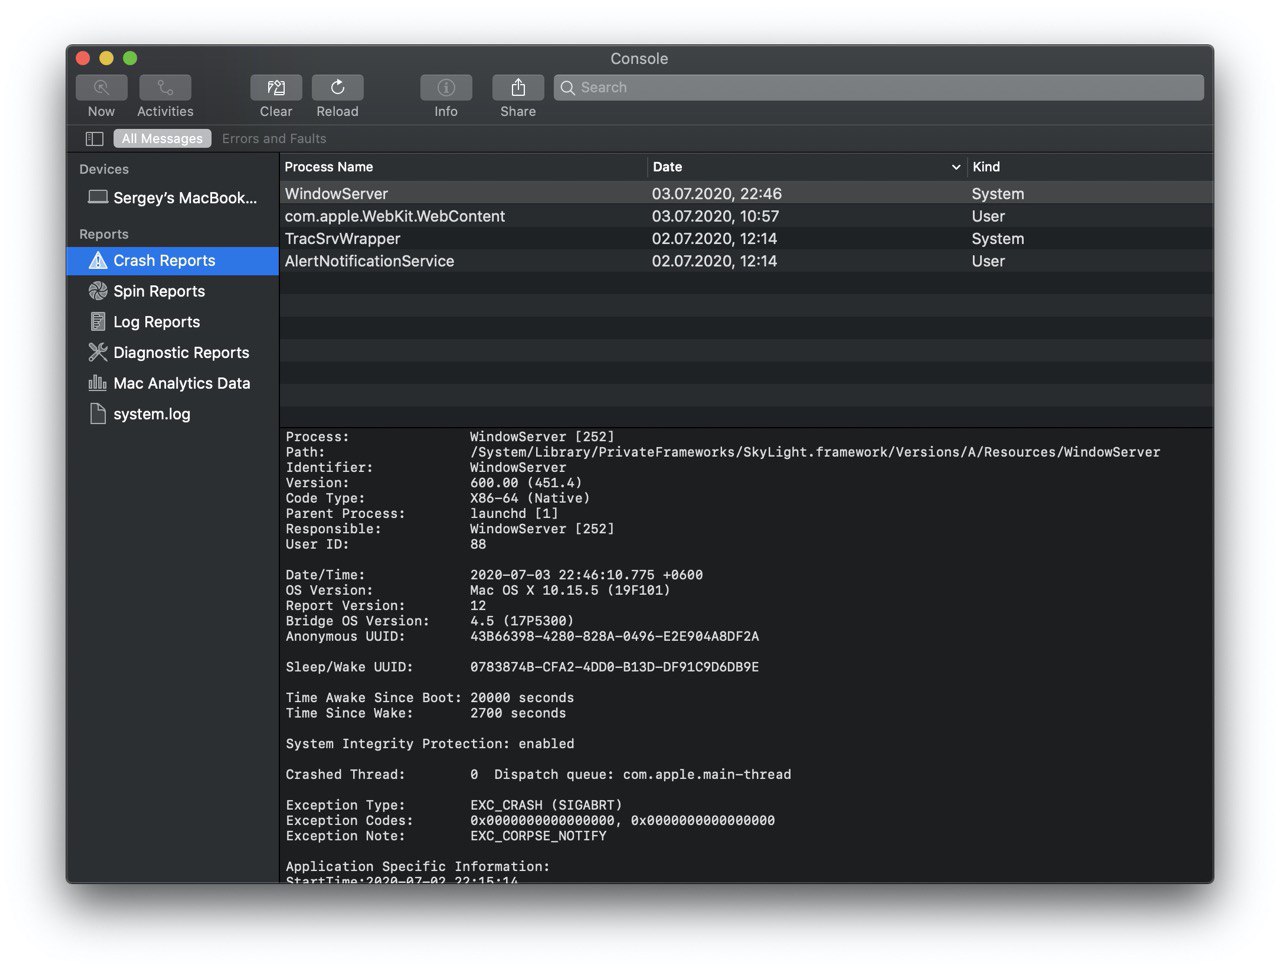This screenshot has height=971, width=1280.
Task: Click the Reports section header
Action: 104,235
